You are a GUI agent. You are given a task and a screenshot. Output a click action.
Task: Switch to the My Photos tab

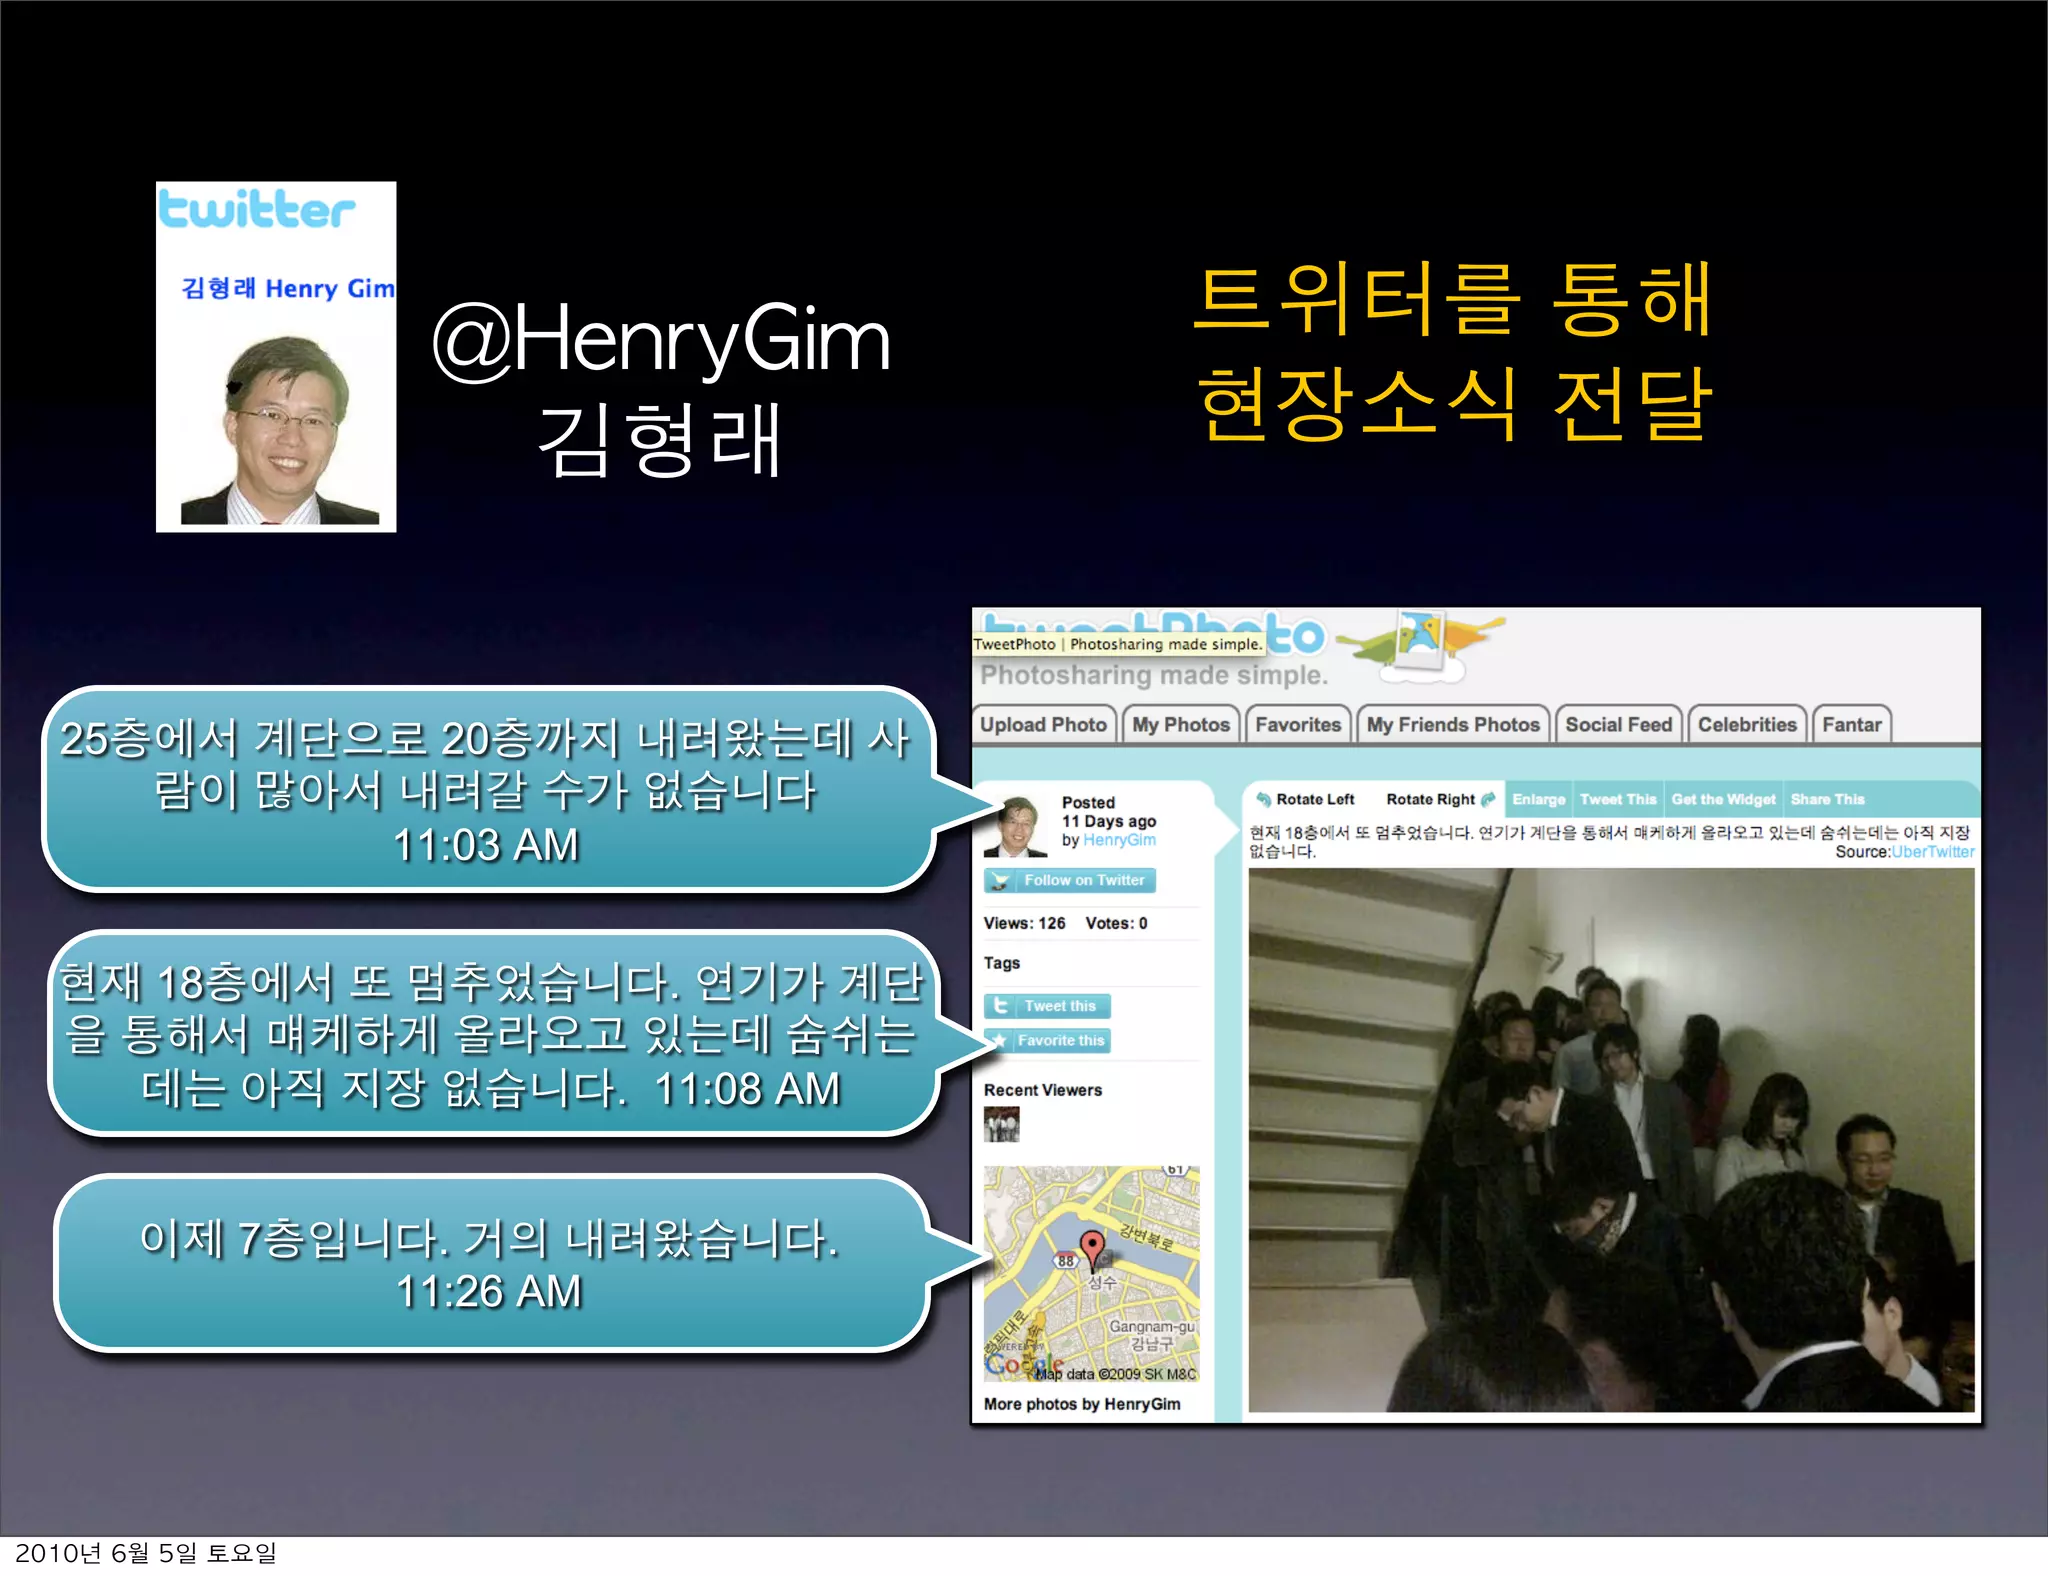[1181, 725]
